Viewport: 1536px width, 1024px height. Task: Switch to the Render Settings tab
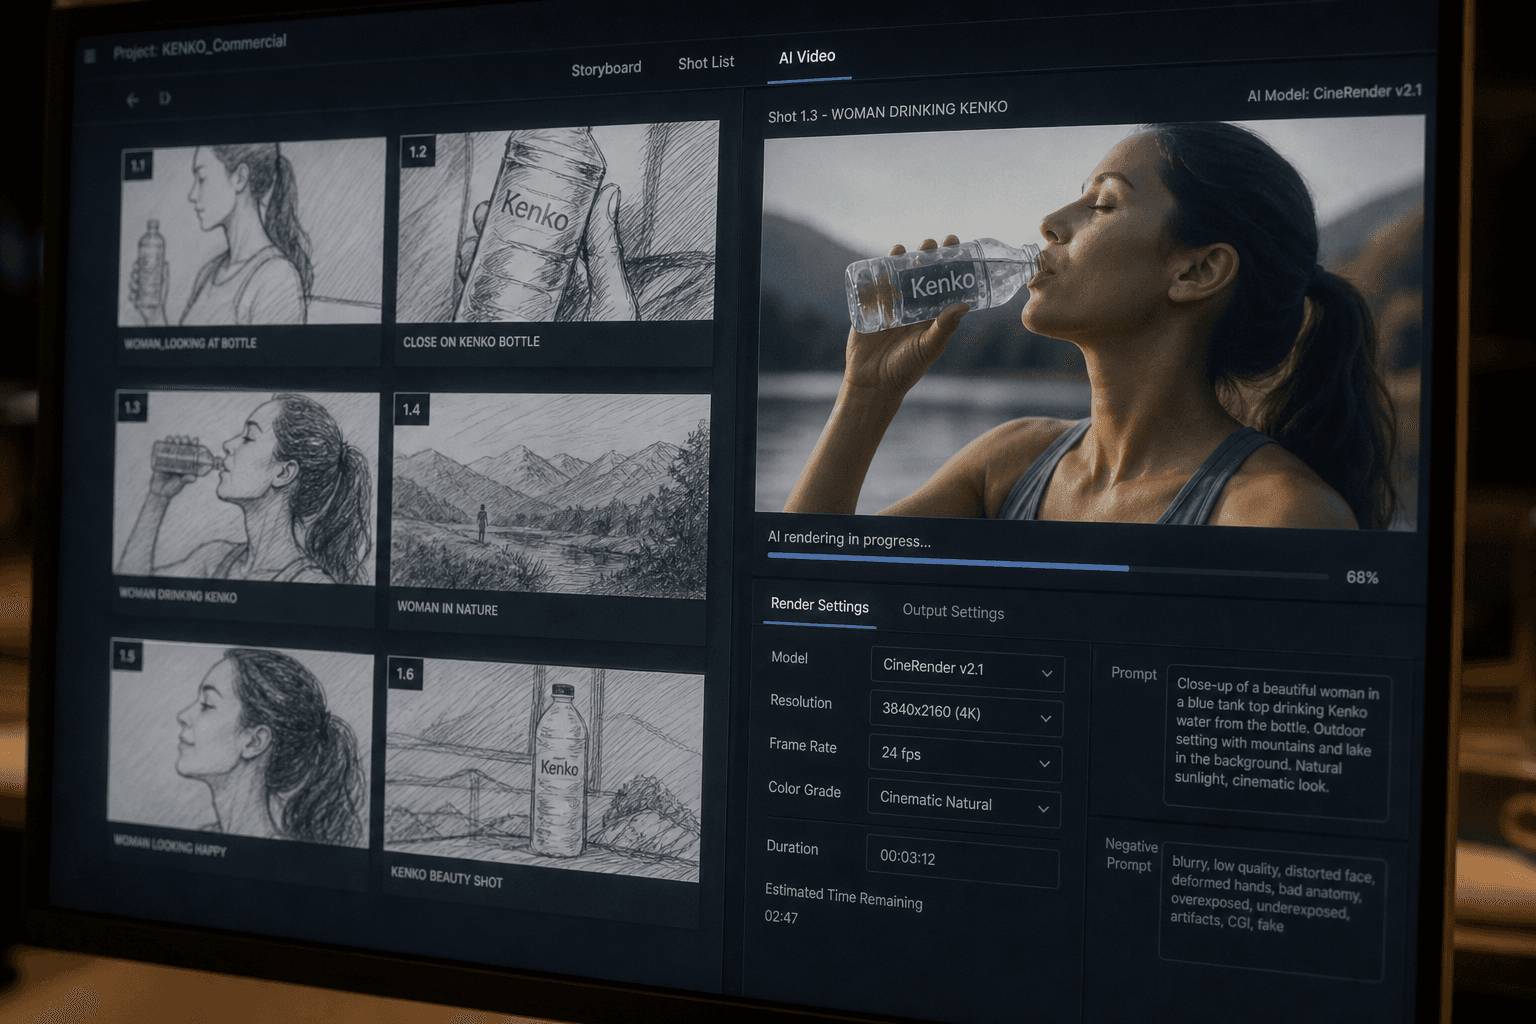(819, 606)
